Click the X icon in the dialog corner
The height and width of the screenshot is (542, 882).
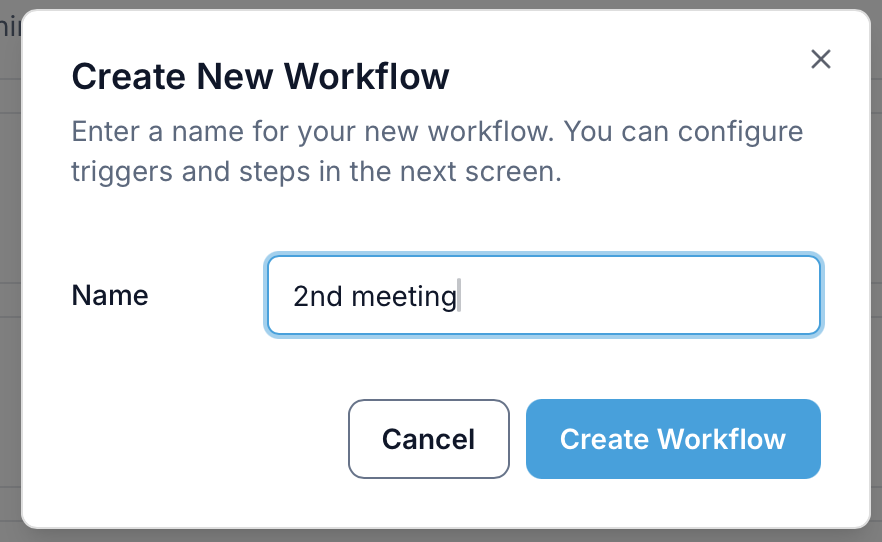821,59
